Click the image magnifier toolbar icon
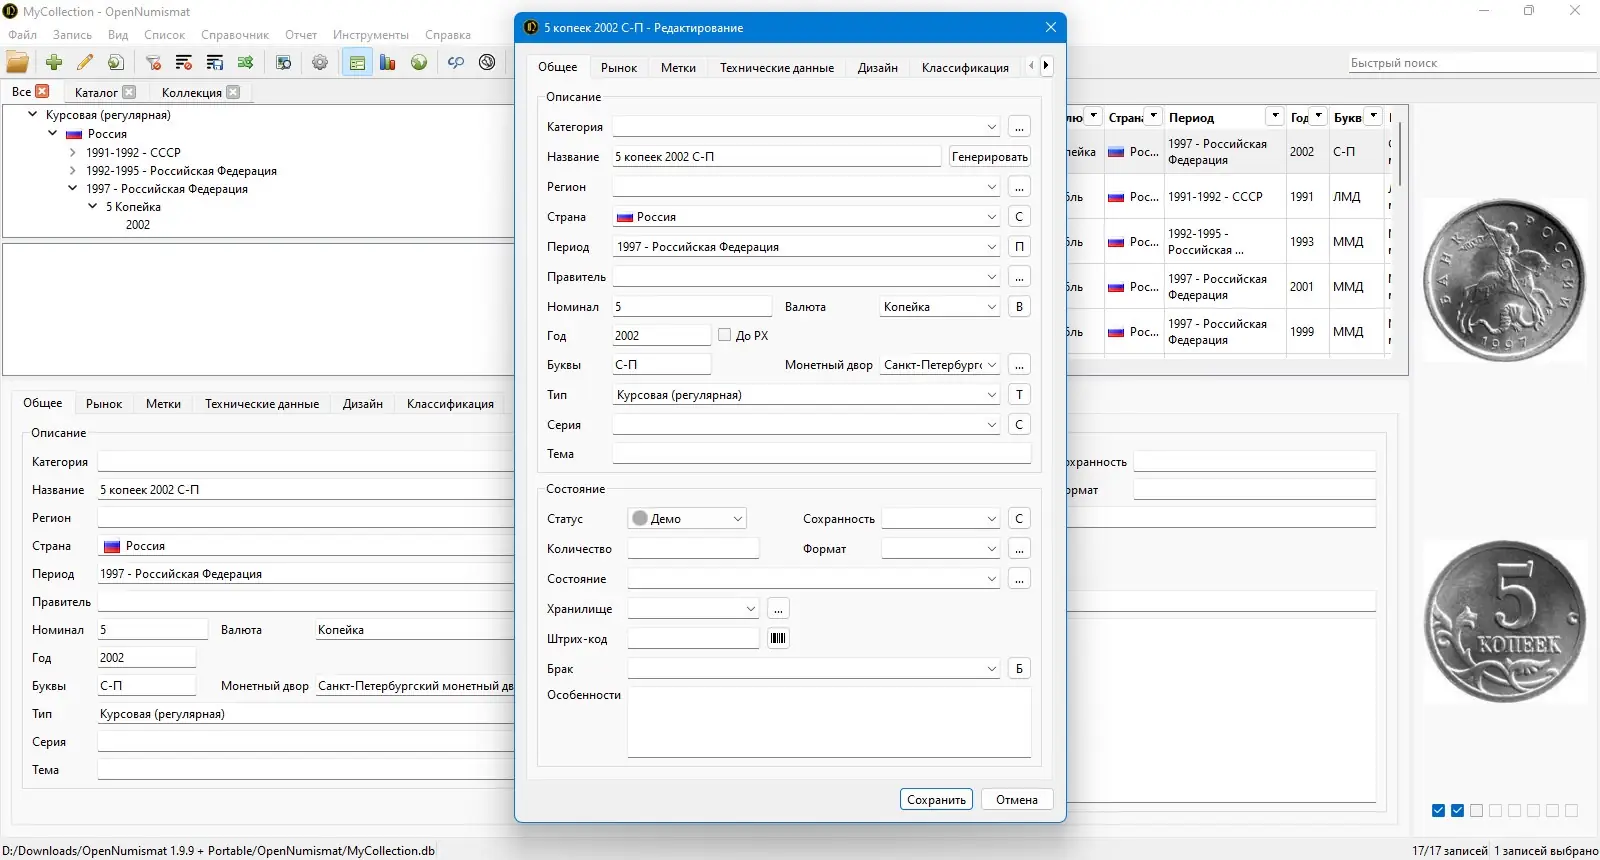Image resolution: width=1600 pixels, height=860 pixels. pyautogui.click(x=283, y=62)
